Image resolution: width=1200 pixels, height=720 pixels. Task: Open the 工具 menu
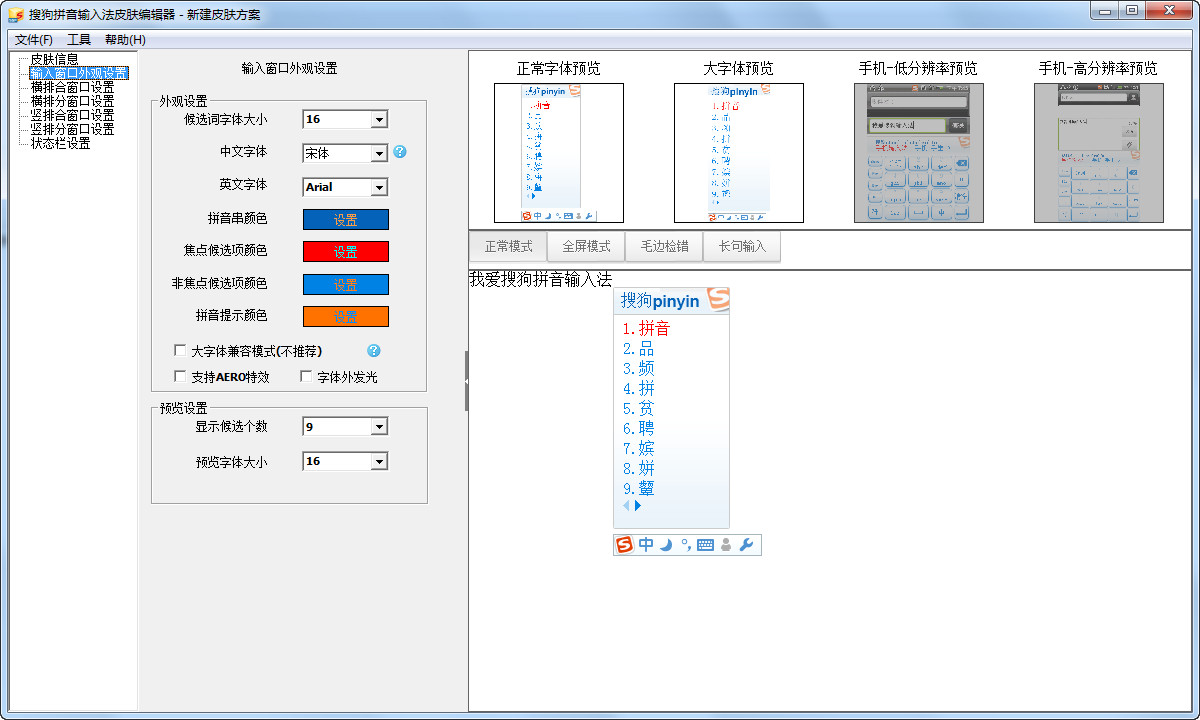tap(79, 40)
